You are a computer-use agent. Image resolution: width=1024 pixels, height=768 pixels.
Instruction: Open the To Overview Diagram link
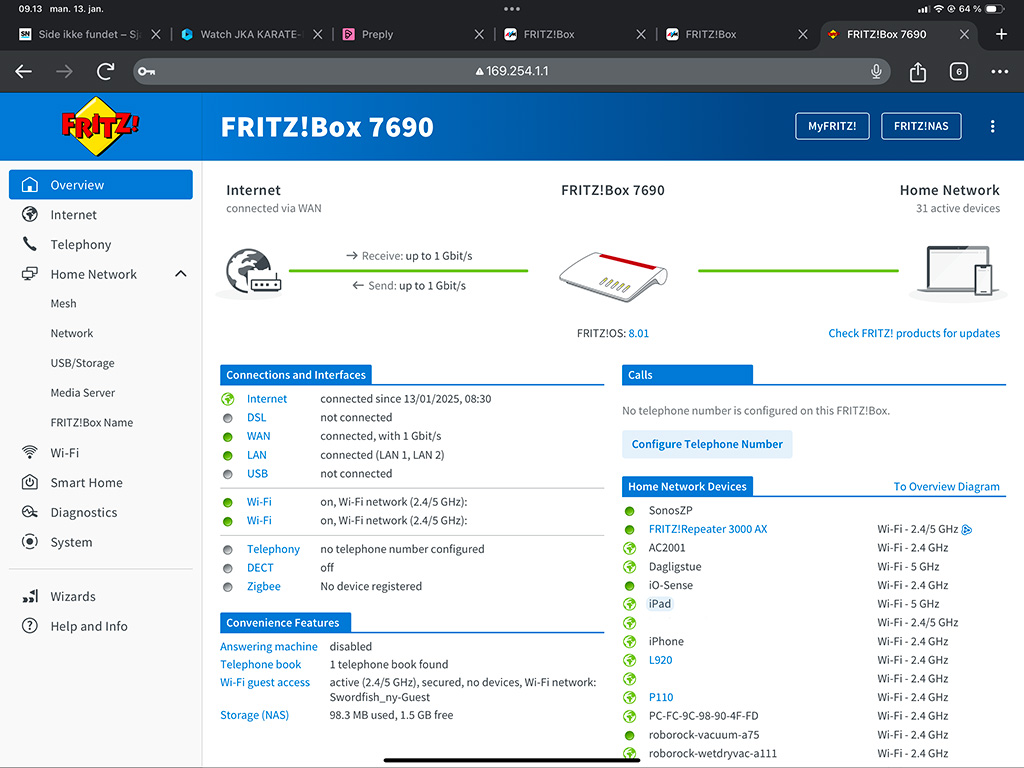(946, 487)
